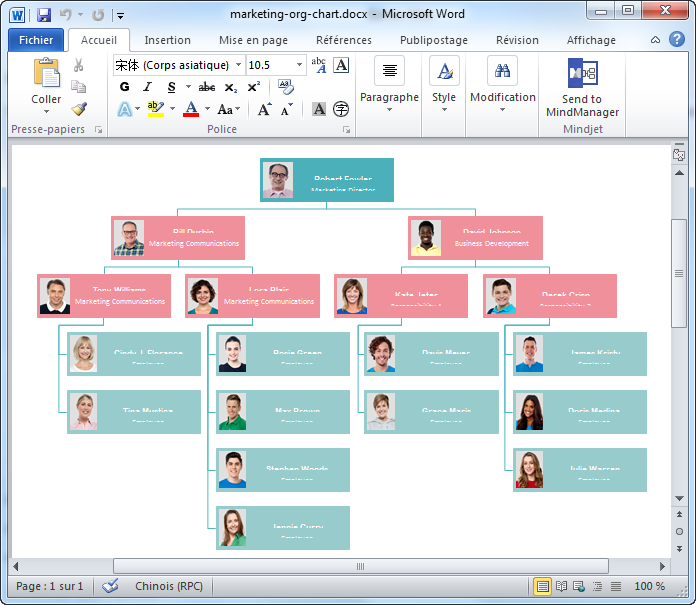Open the Affichage tab
This screenshot has width=696, height=605.
(591, 40)
